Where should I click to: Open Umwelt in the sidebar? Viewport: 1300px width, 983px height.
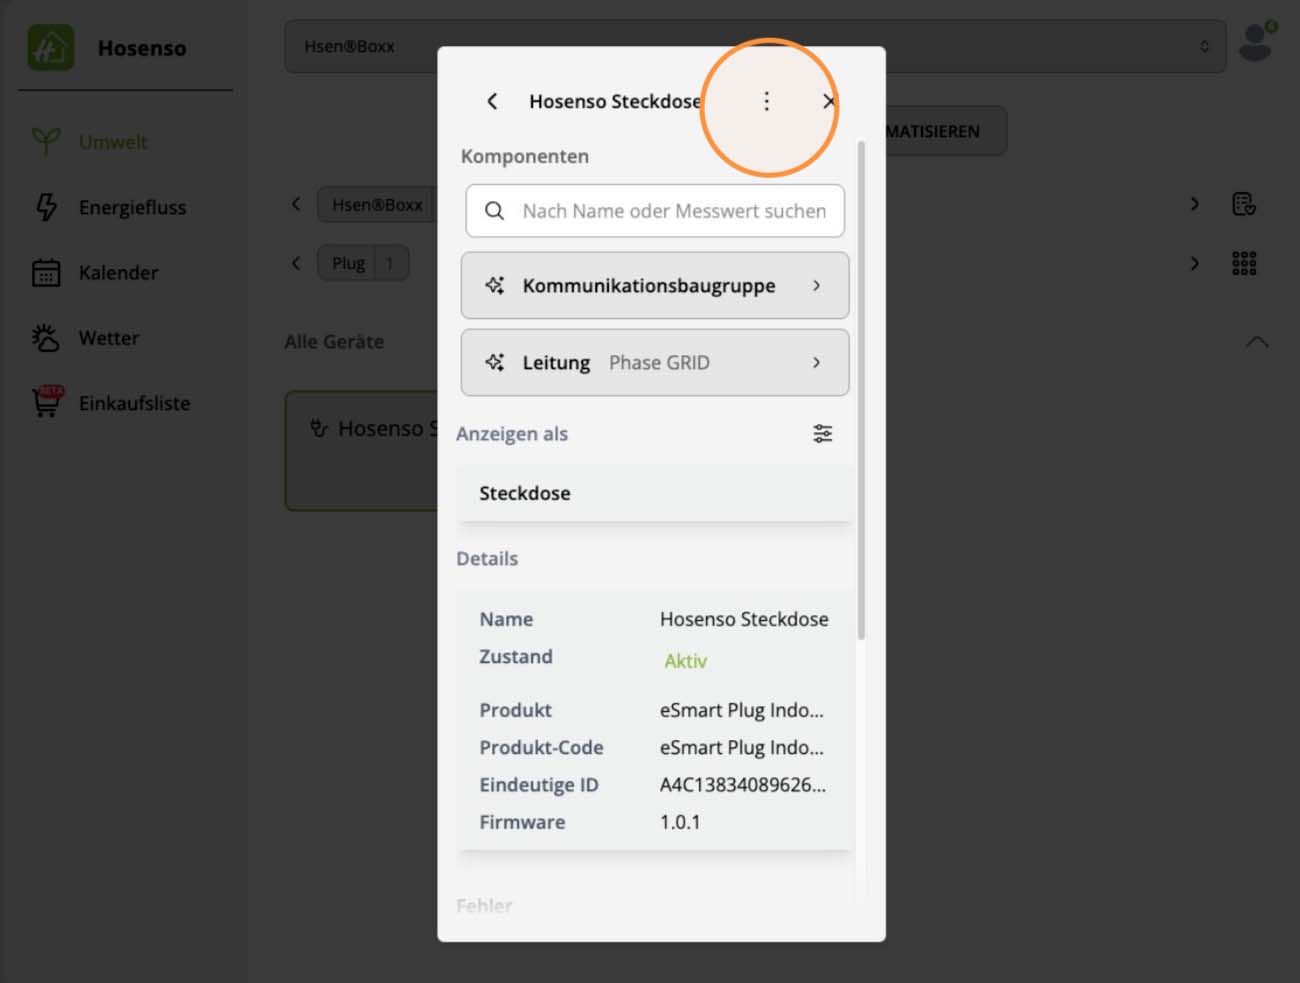(113, 142)
